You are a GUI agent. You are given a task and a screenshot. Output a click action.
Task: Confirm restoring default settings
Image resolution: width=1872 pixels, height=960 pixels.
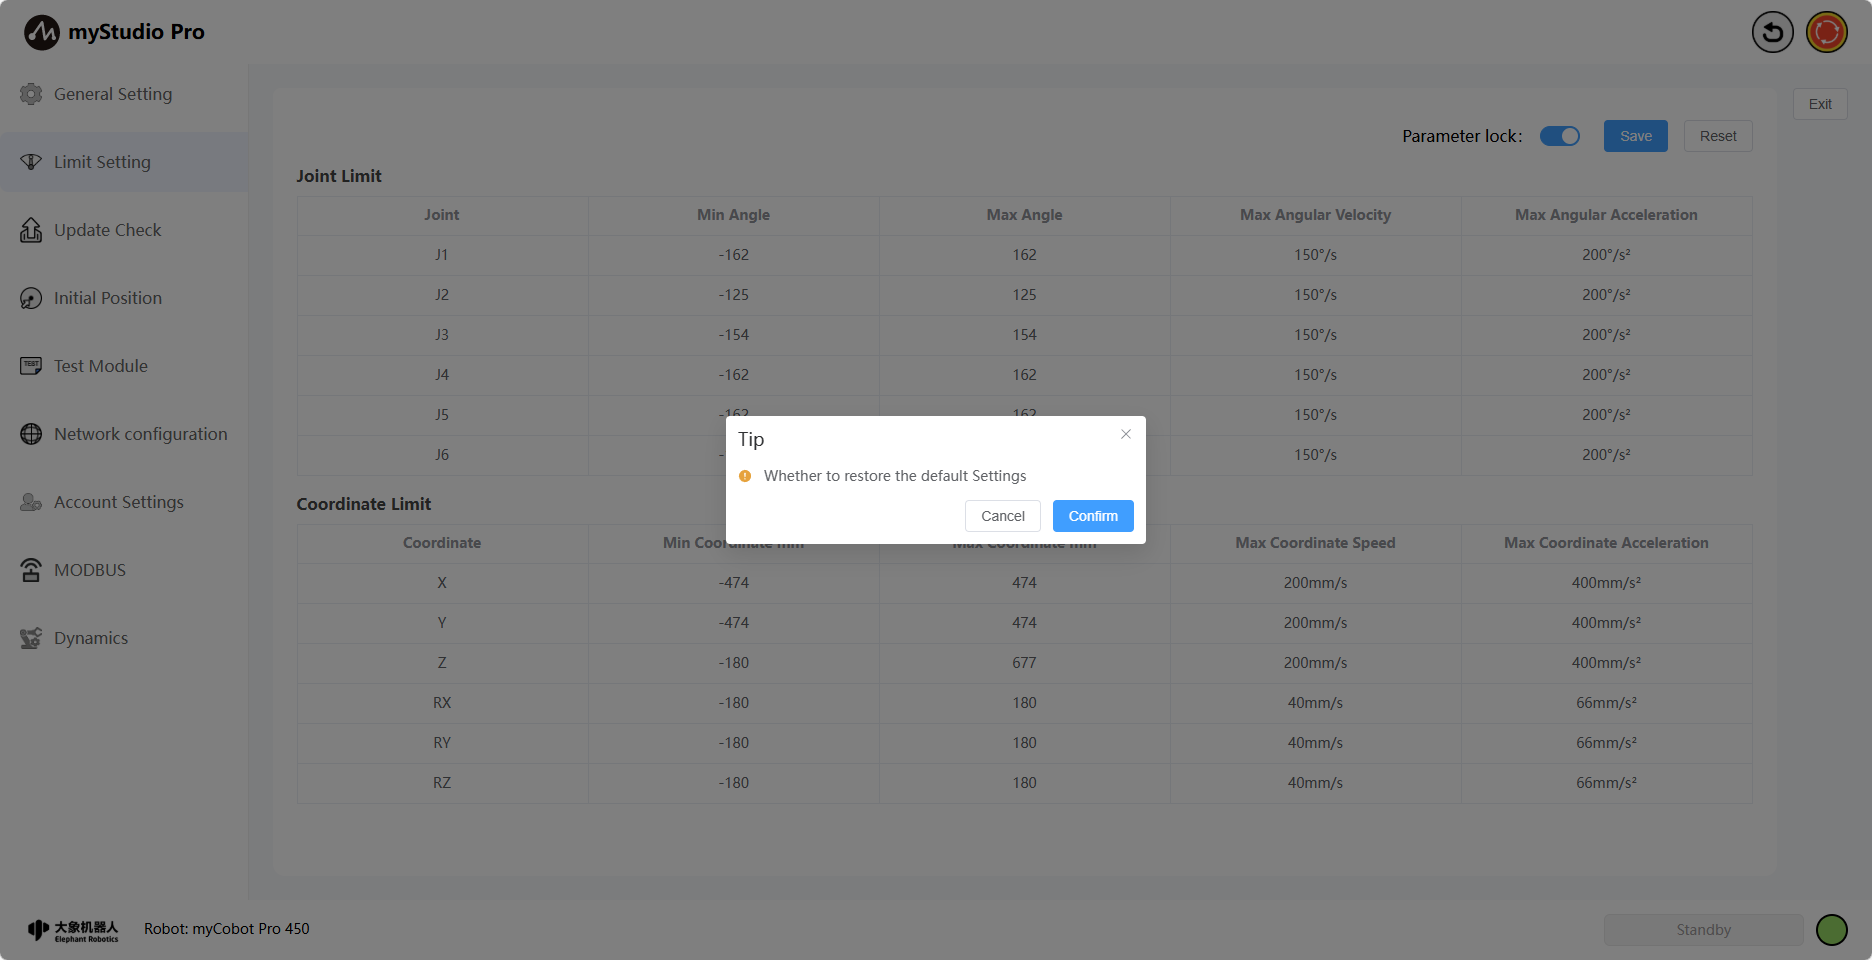[x=1092, y=516]
